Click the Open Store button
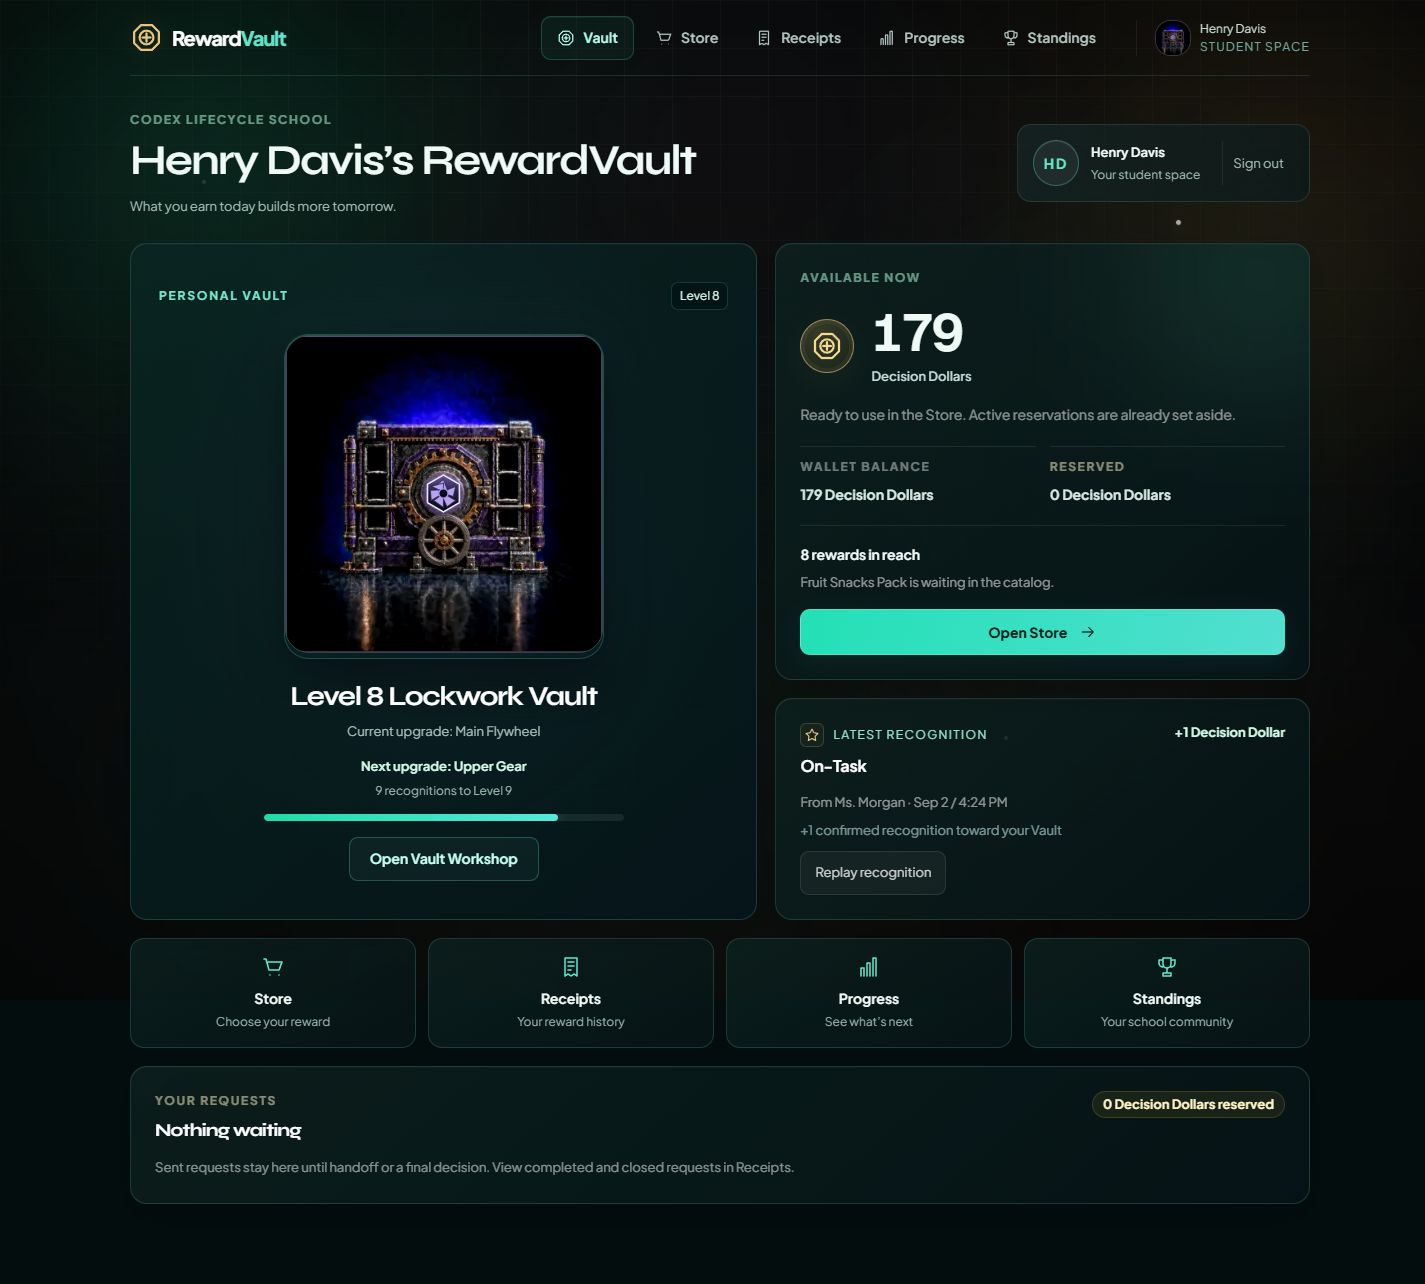The height and width of the screenshot is (1284, 1425). (x=1042, y=632)
